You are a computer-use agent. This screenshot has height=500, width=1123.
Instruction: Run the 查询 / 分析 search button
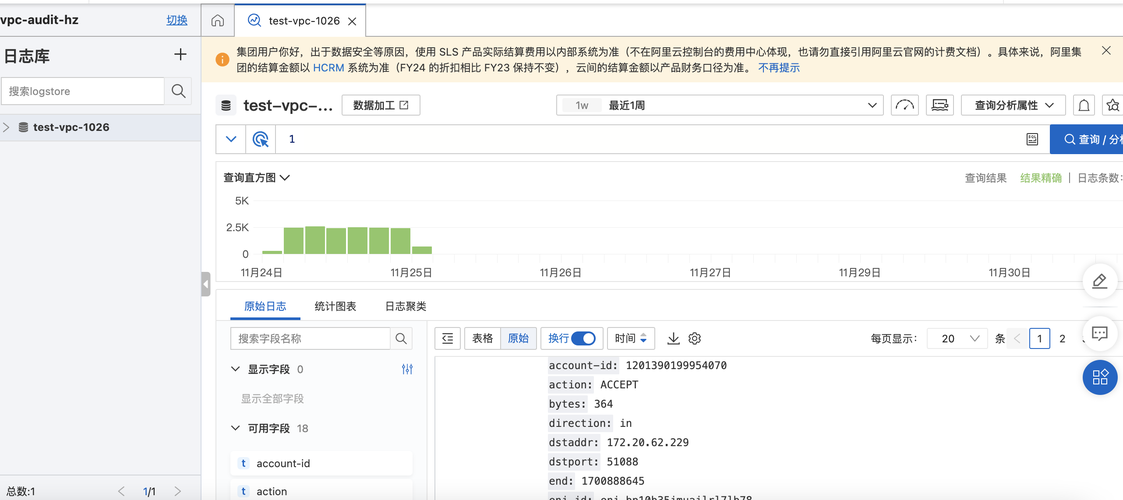click(1086, 139)
